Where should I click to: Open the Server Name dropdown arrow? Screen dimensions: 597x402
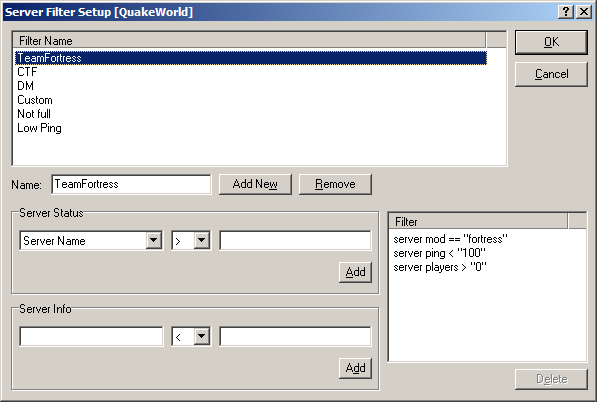click(153, 240)
